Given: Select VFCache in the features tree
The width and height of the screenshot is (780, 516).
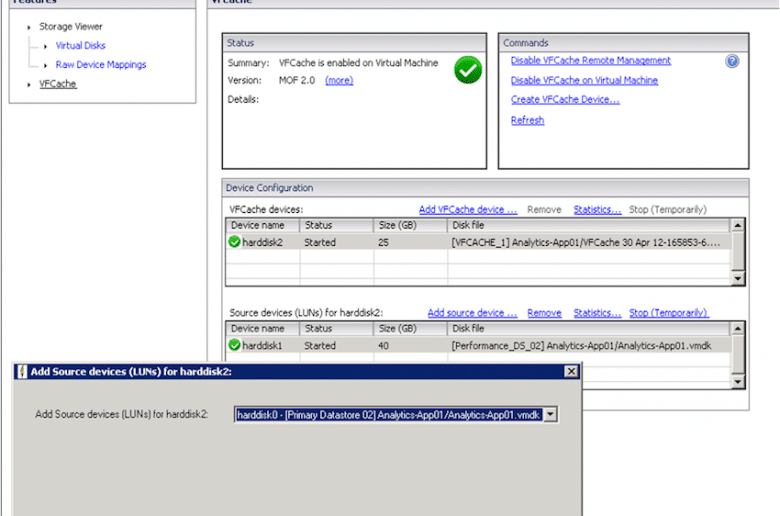Looking at the screenshot, I should coord(58,84).
